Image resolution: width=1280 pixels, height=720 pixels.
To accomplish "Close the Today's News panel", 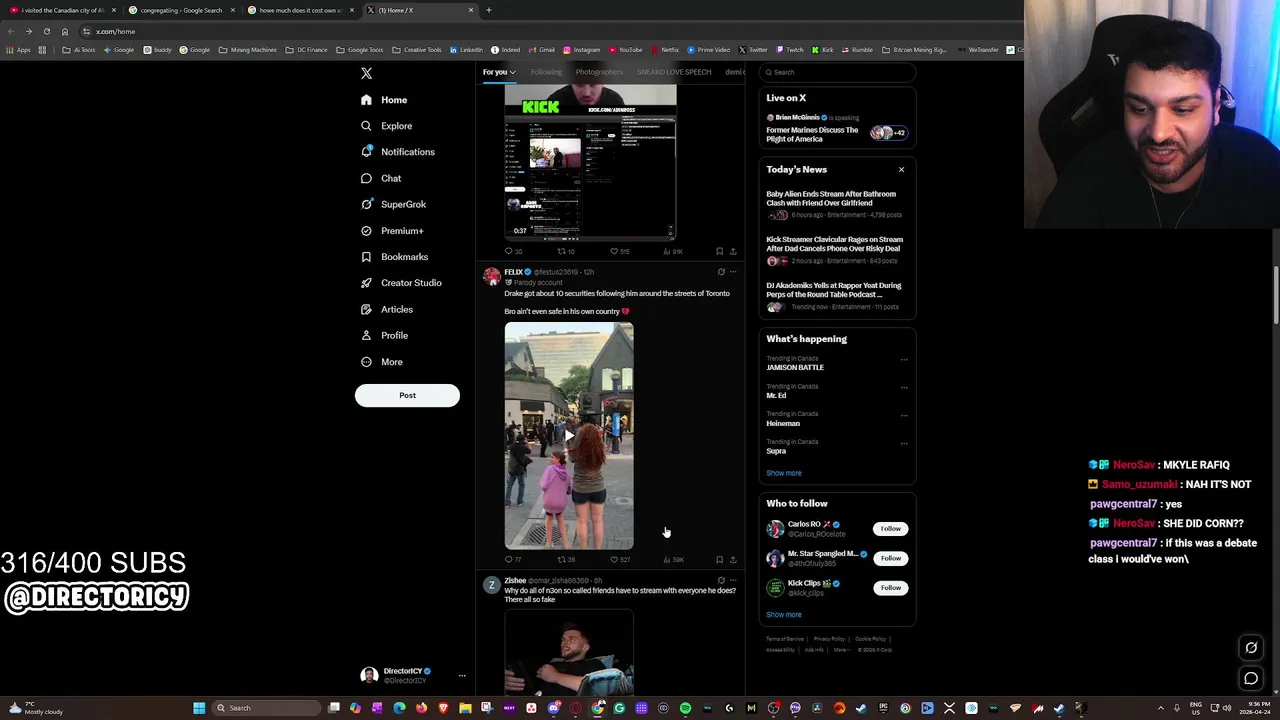I will click(901, 169).
